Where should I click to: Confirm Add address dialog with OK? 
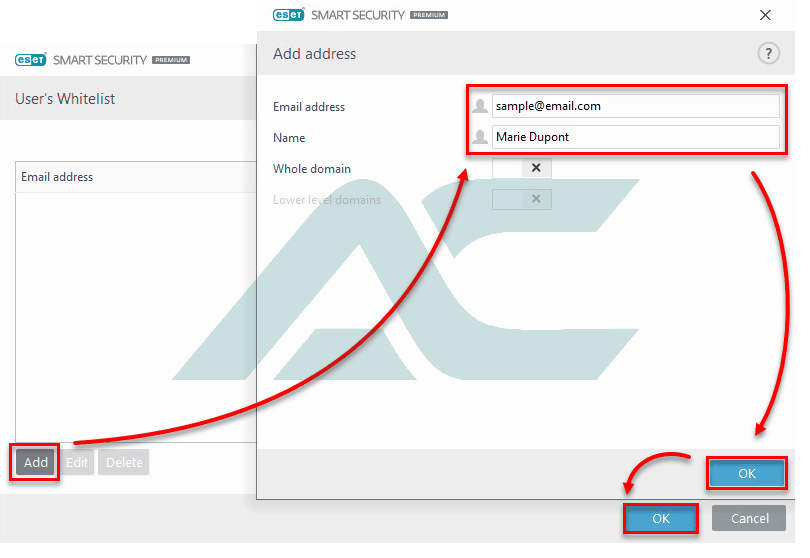pos(746,473)
